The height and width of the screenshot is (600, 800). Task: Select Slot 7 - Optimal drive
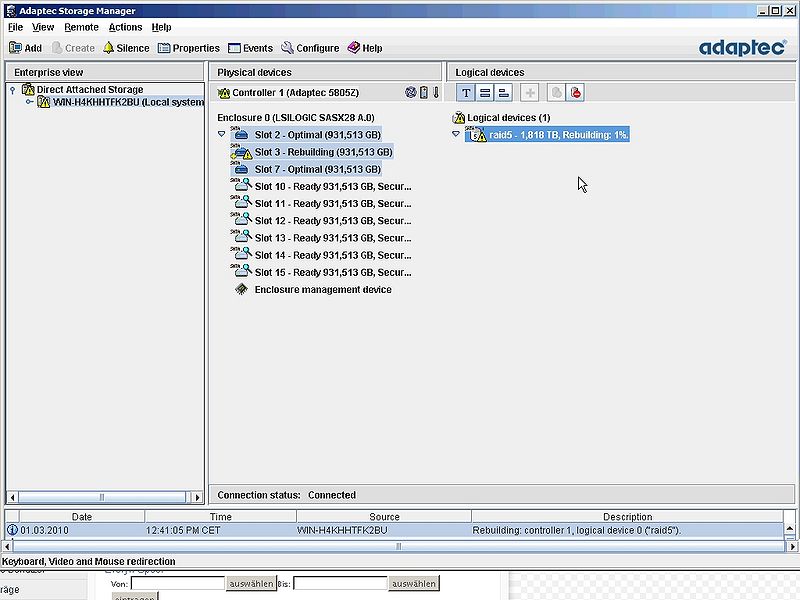tap(317, 169)
